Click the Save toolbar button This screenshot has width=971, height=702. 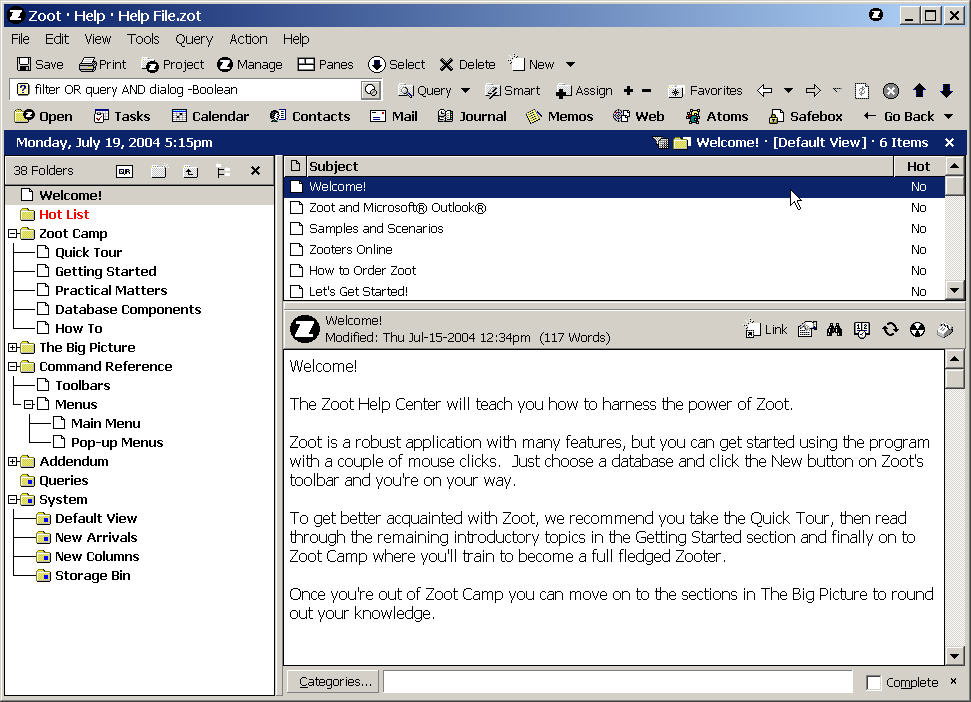[40, 64]
